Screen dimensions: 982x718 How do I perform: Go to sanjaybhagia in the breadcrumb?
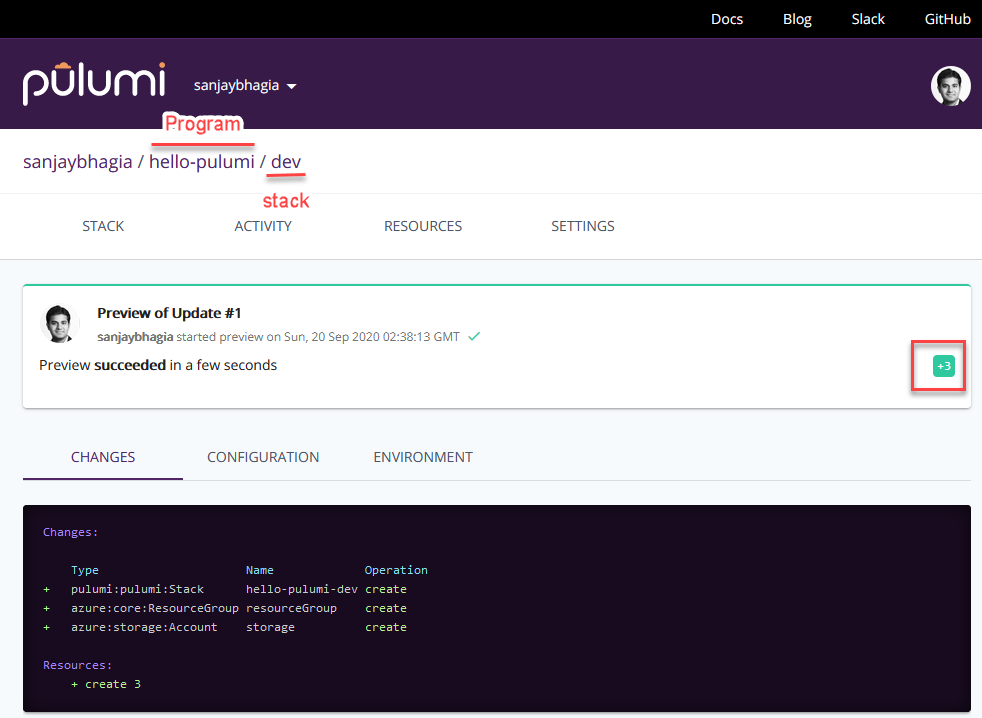click(78, 162)
